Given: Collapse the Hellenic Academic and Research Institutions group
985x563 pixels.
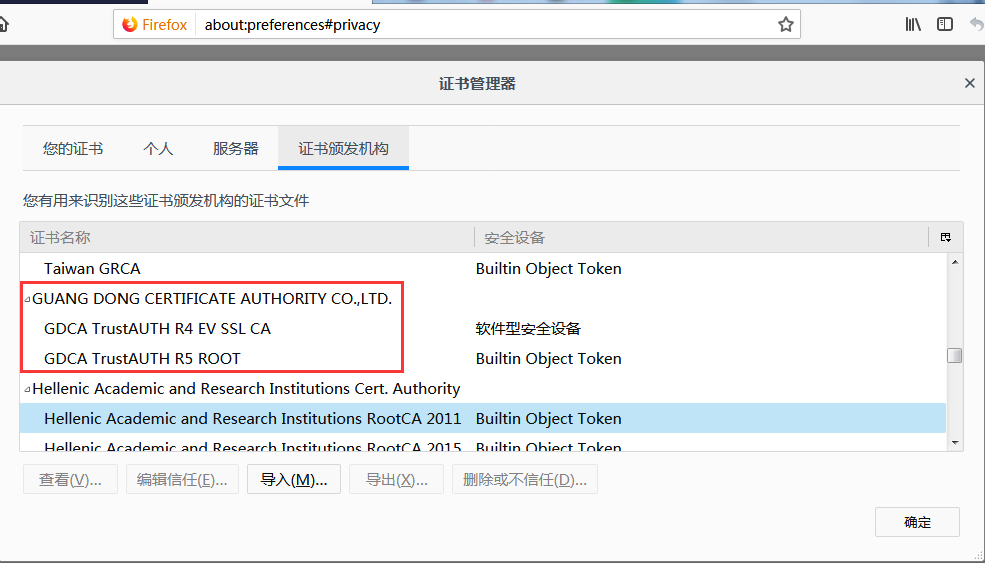Looking at the screenshot, I should [27, 390].
